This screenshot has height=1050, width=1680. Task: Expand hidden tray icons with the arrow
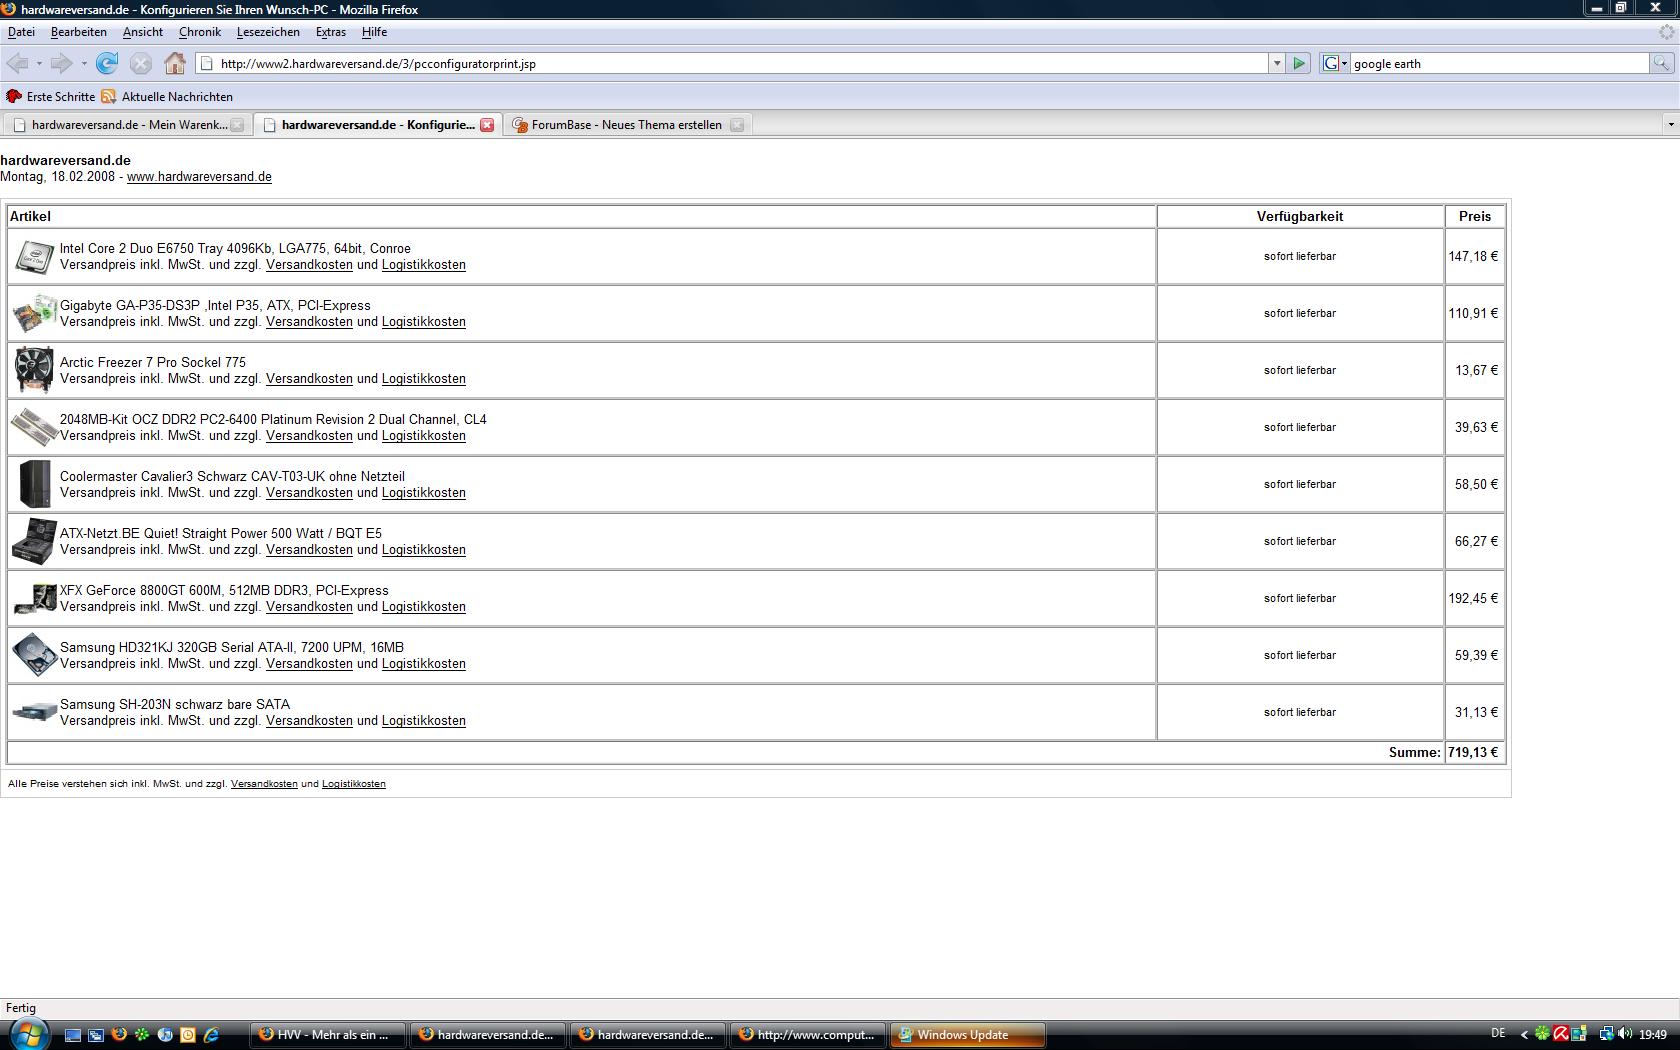(1524, 1034)
